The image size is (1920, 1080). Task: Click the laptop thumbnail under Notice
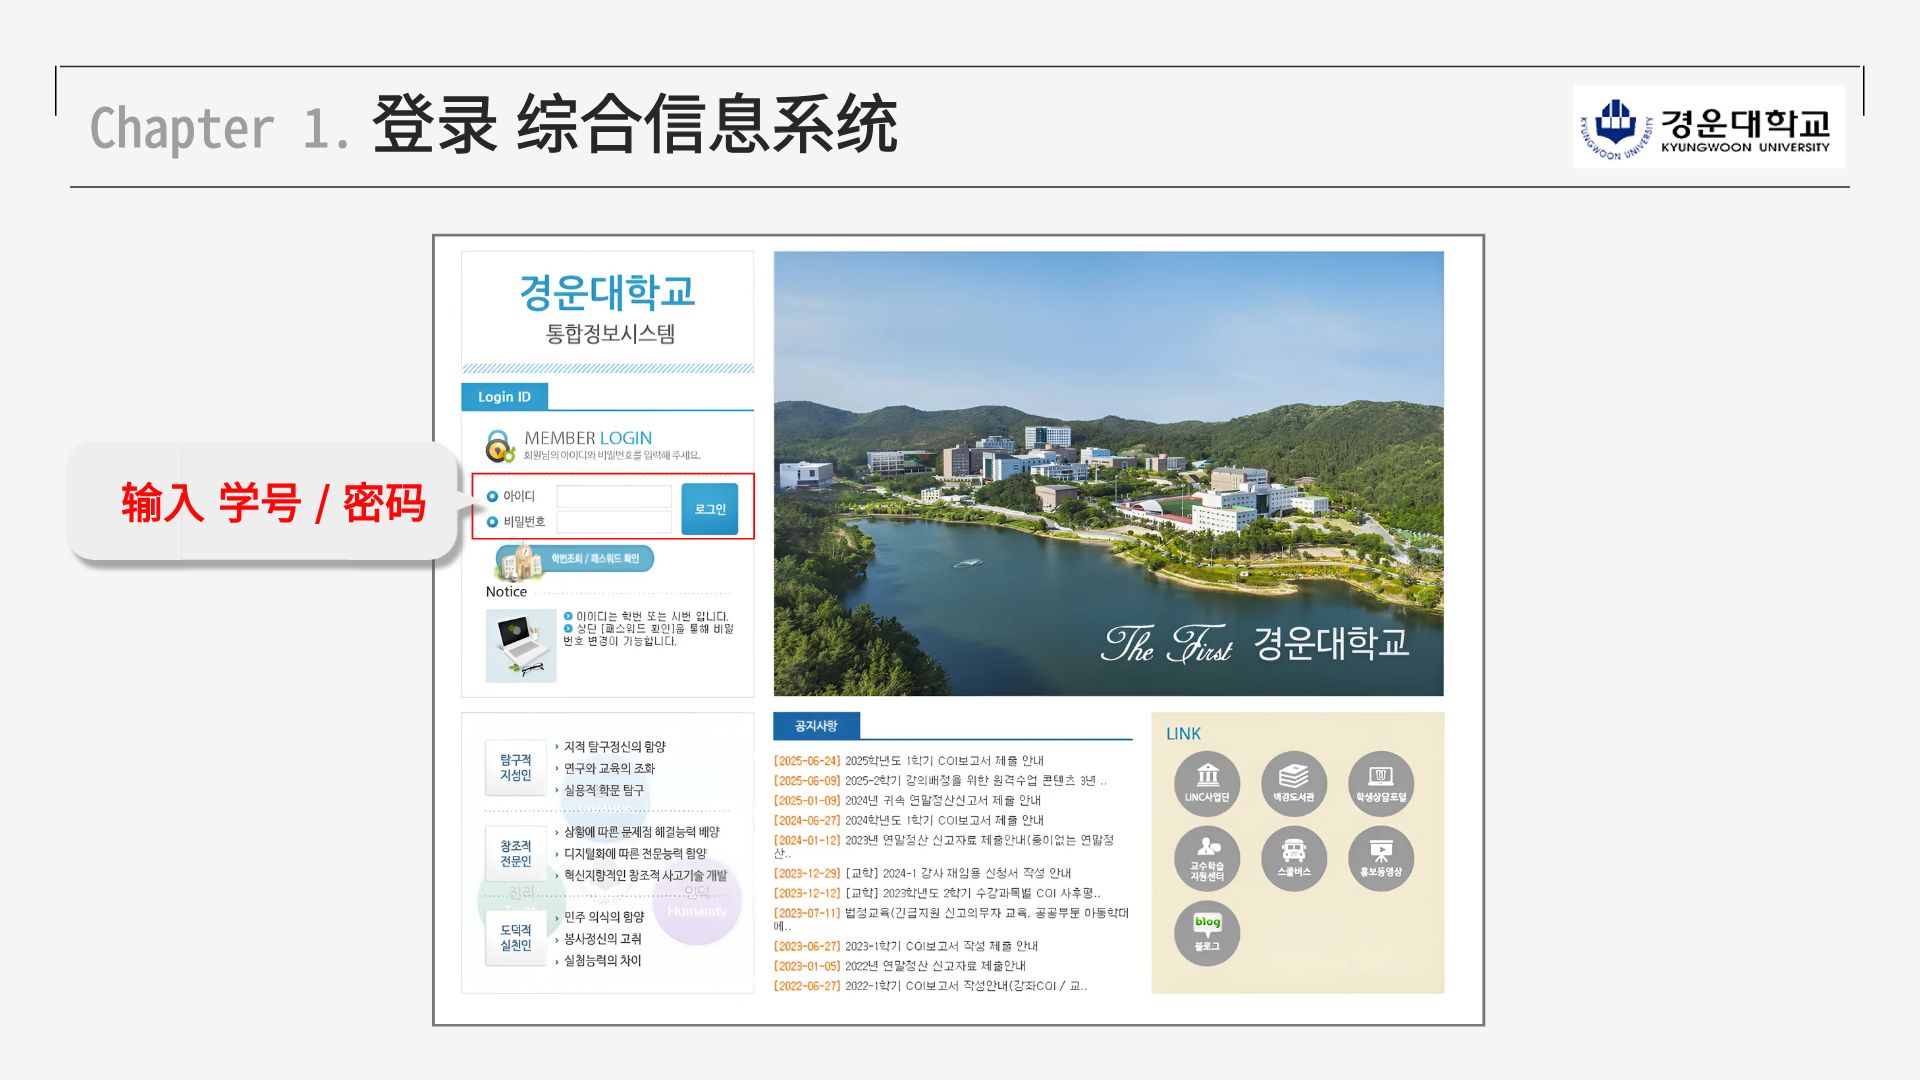click(x=521, y=645)
